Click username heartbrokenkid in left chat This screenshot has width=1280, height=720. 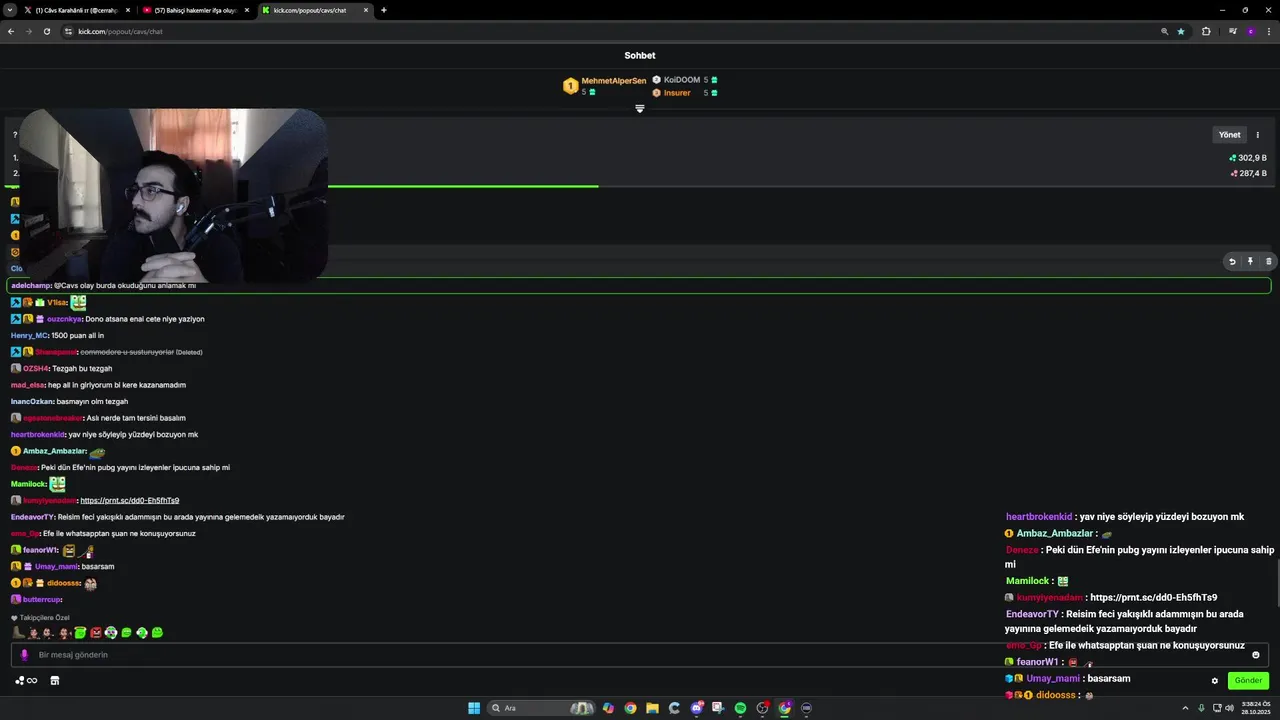38,435
